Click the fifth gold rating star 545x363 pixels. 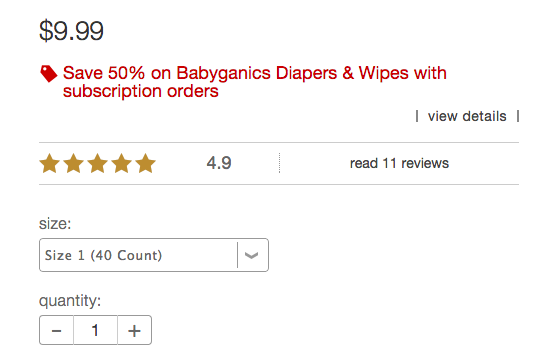(x=145, y=163)
